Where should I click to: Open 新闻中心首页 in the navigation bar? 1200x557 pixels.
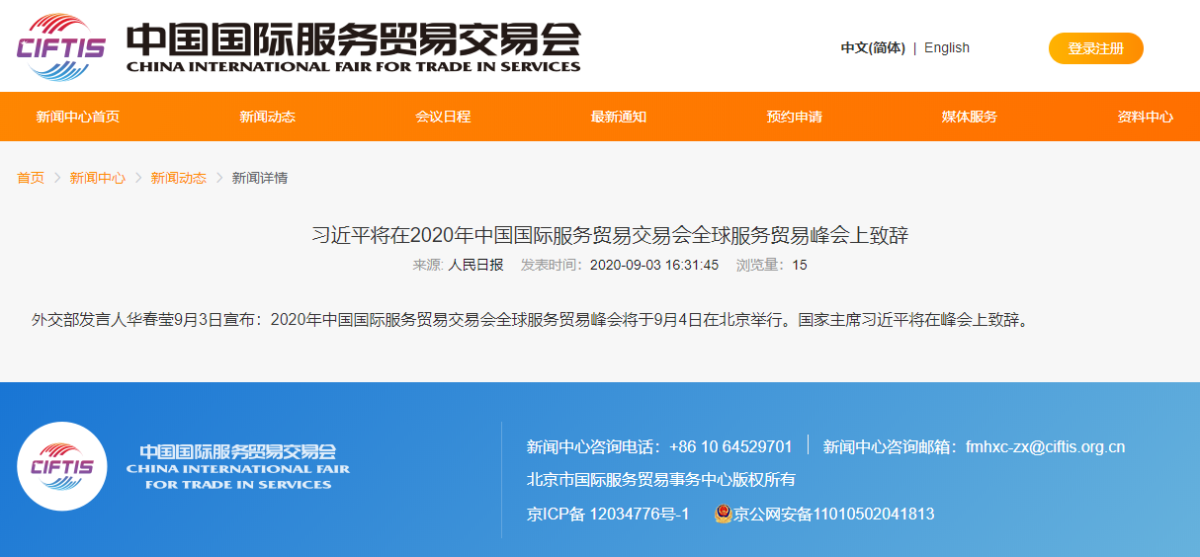click(x=78, y=117)
